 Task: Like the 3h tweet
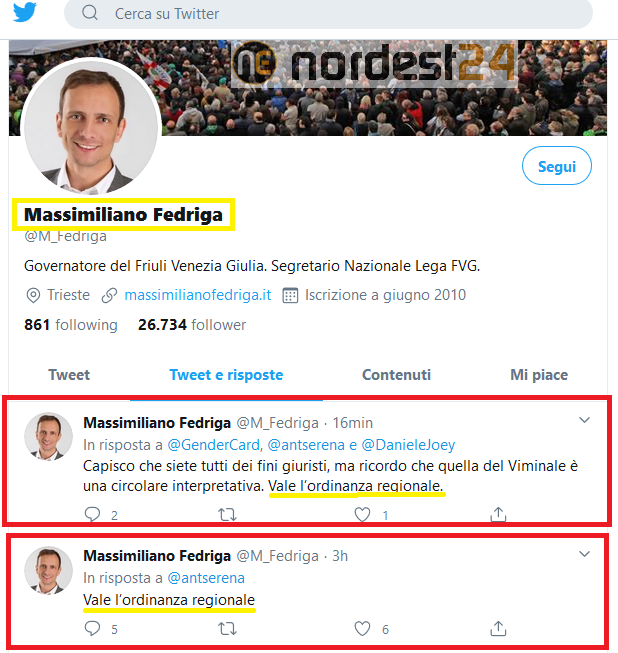coord(364,629)
